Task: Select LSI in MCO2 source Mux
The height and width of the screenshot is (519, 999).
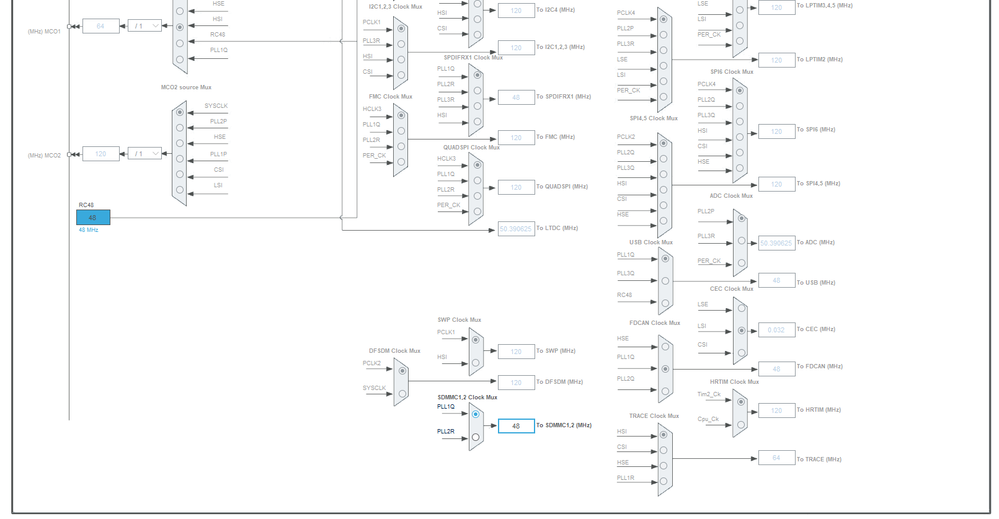Action: pos(180,189)
